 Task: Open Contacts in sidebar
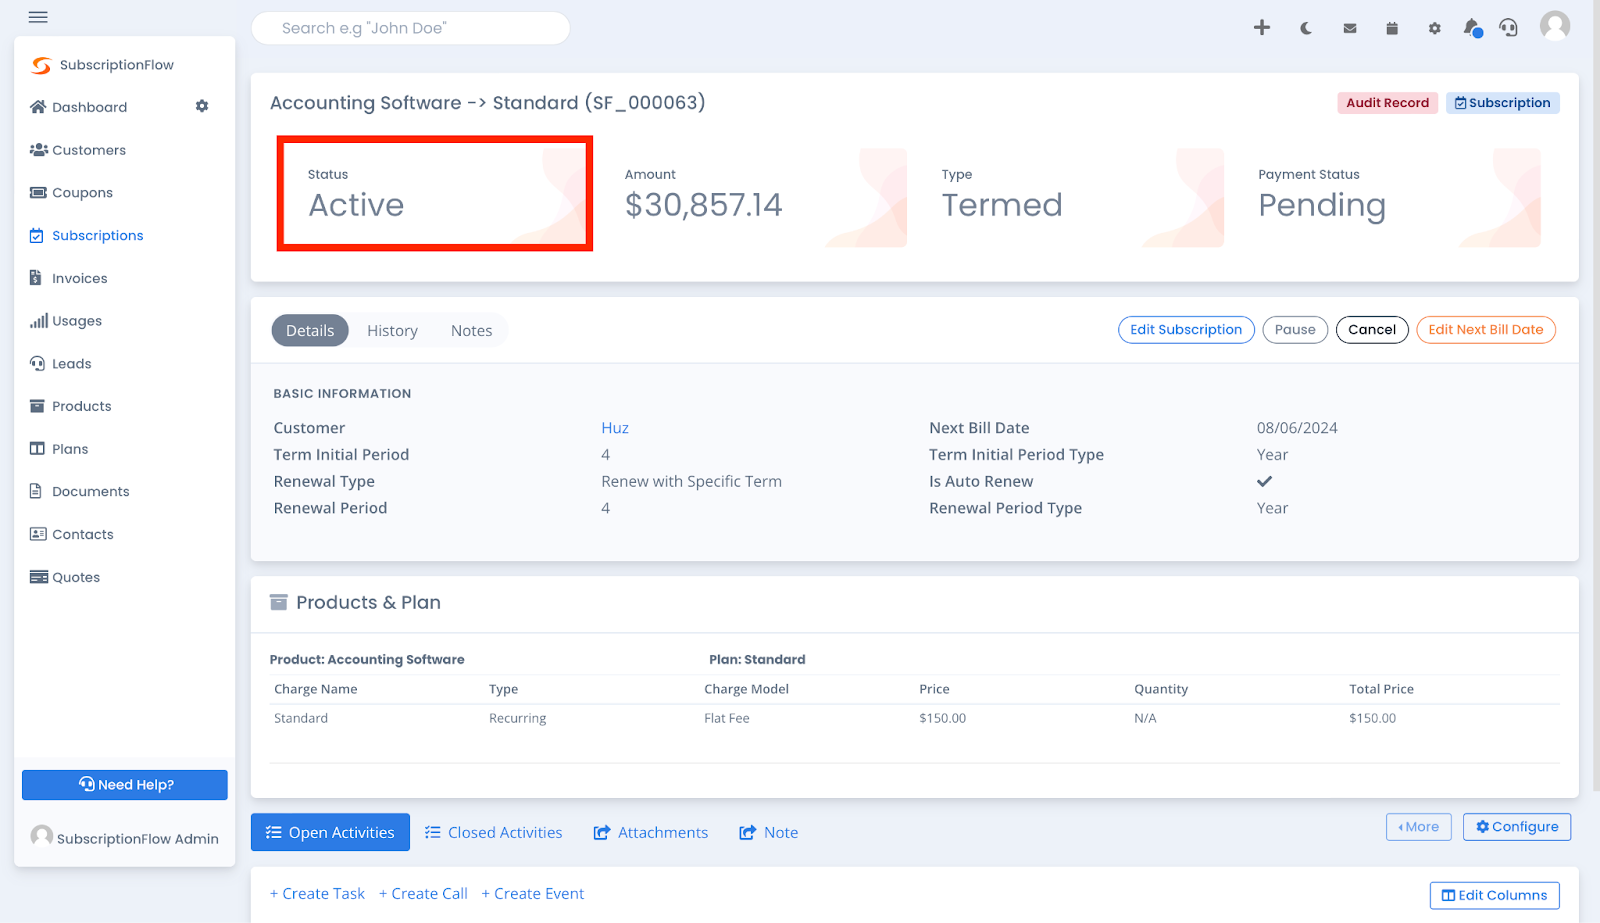pyautogui.click(x=72, y=535)
